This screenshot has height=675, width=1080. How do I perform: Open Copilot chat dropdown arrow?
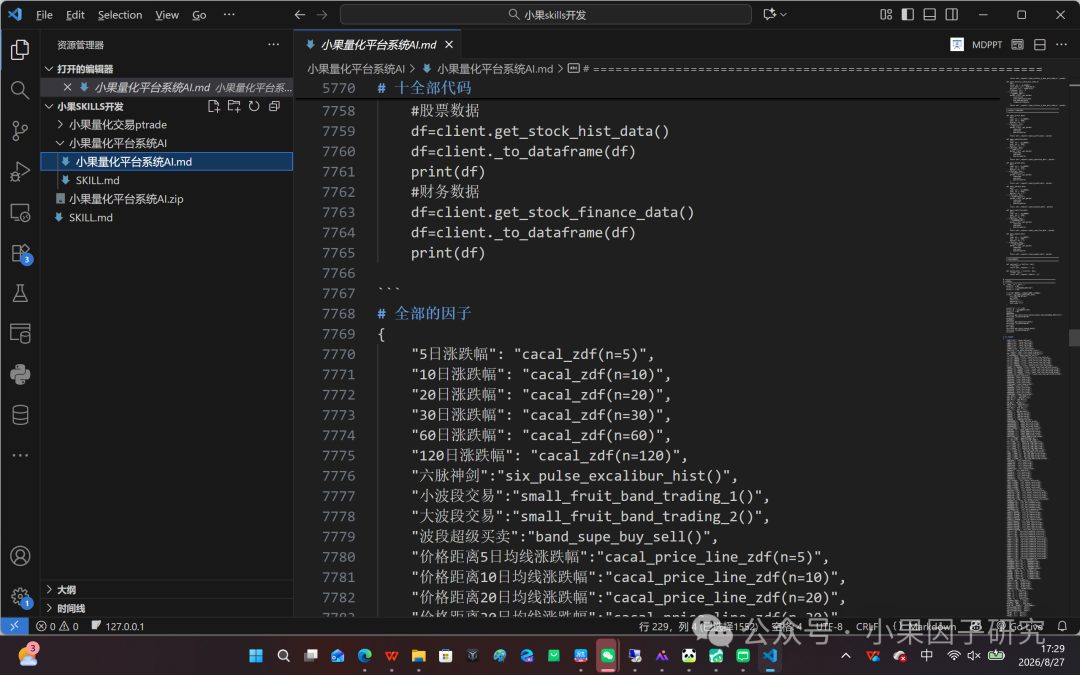tap(783, 14)
